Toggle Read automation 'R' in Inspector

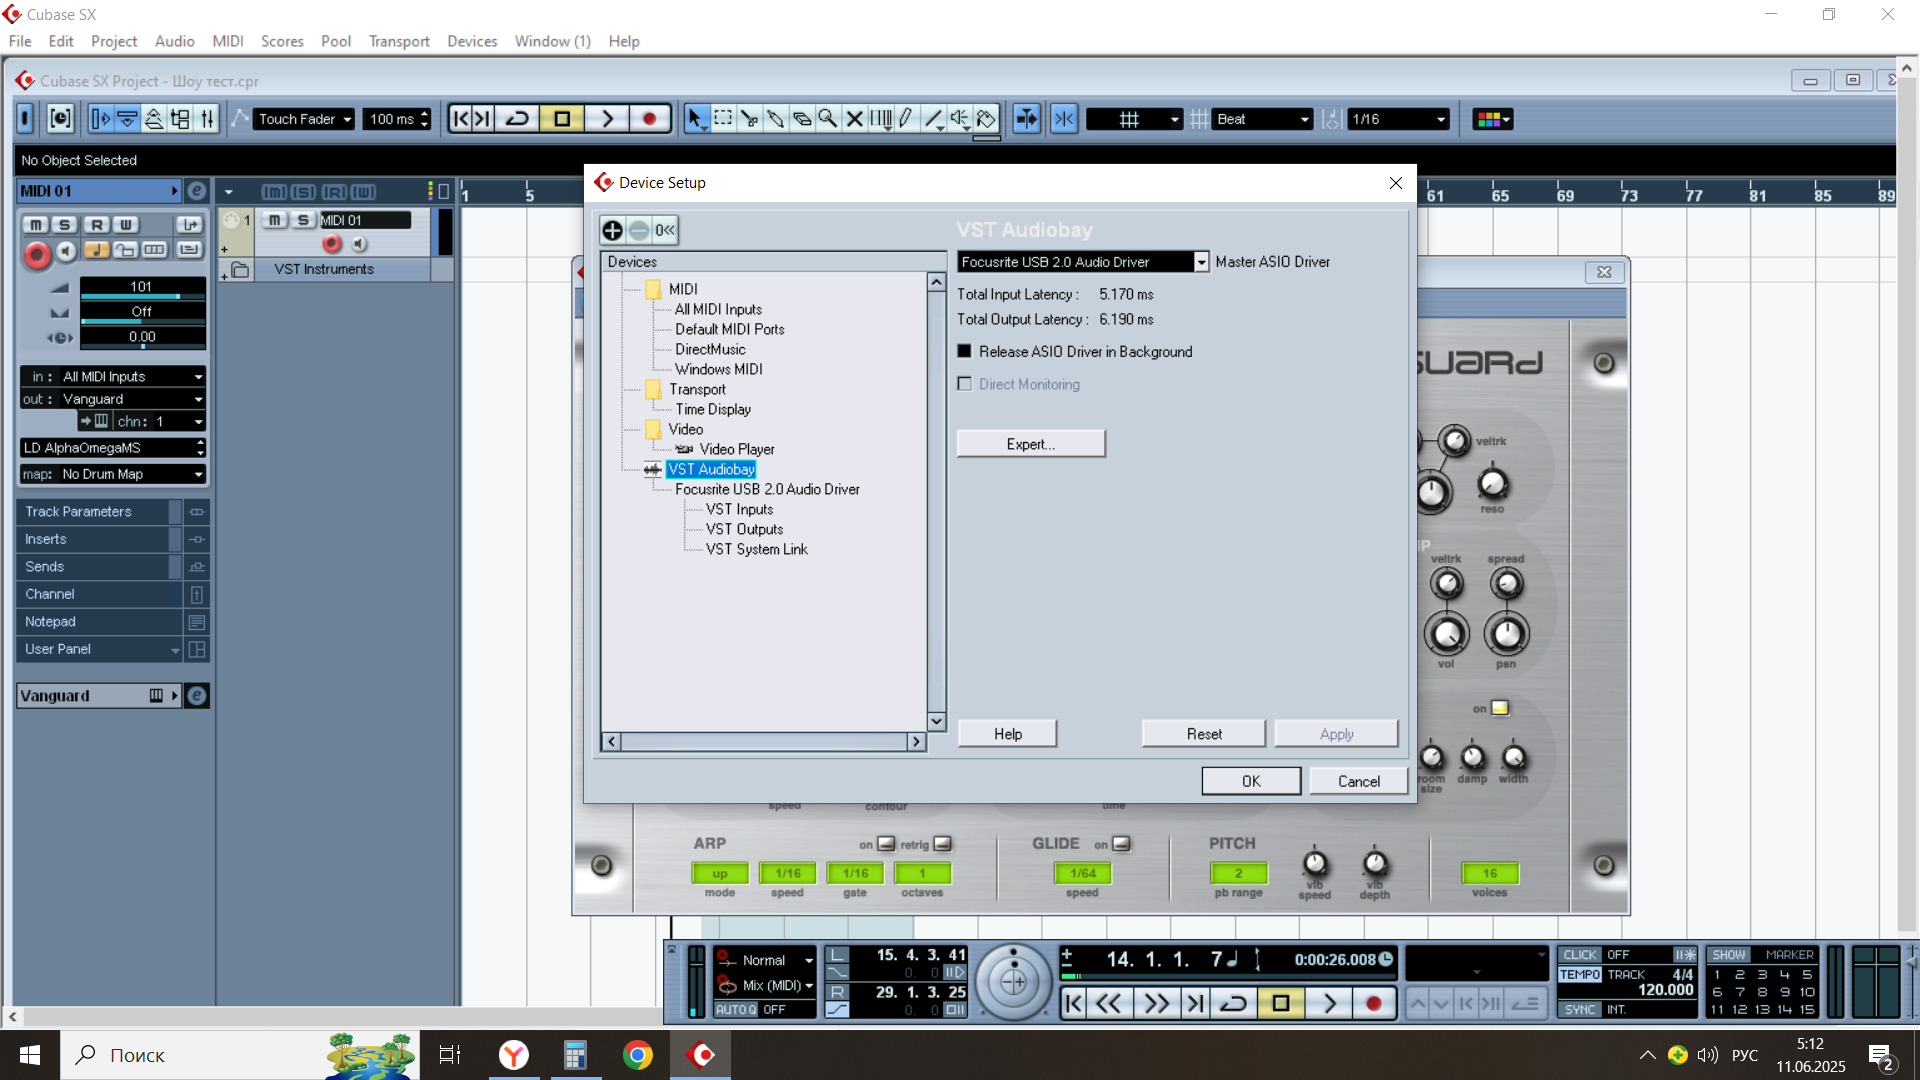point(97,225)
